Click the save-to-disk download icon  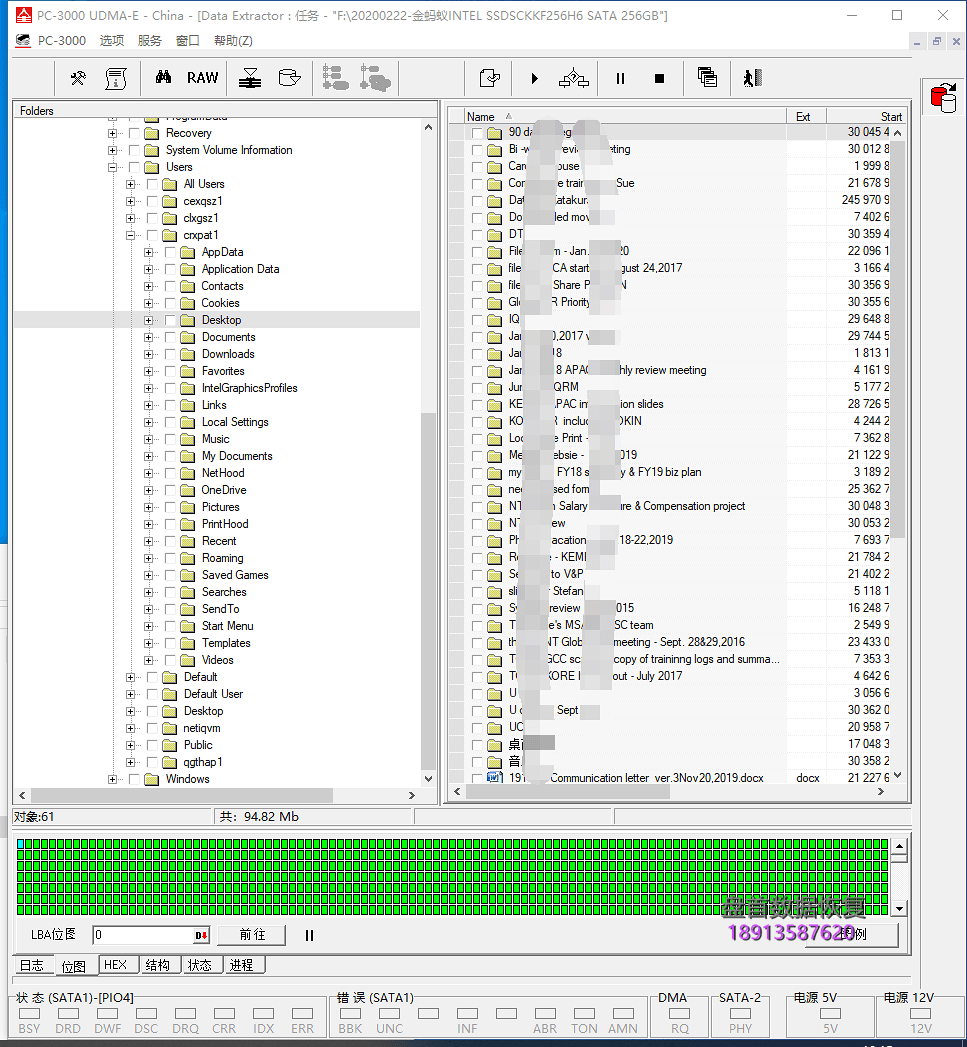point(250,78)
